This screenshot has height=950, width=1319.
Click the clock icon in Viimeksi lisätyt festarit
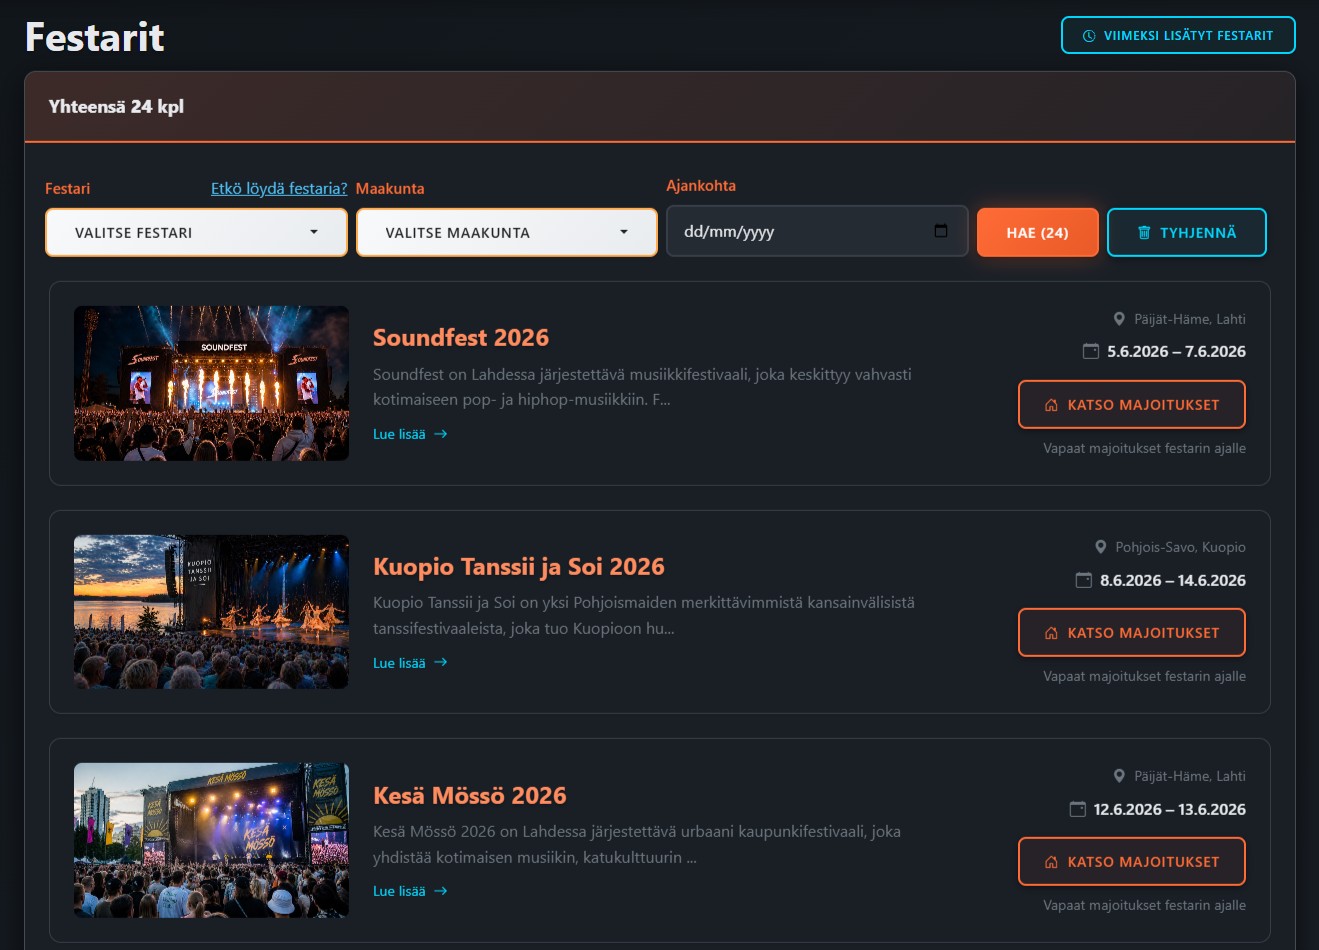[x=1089, y=36]
